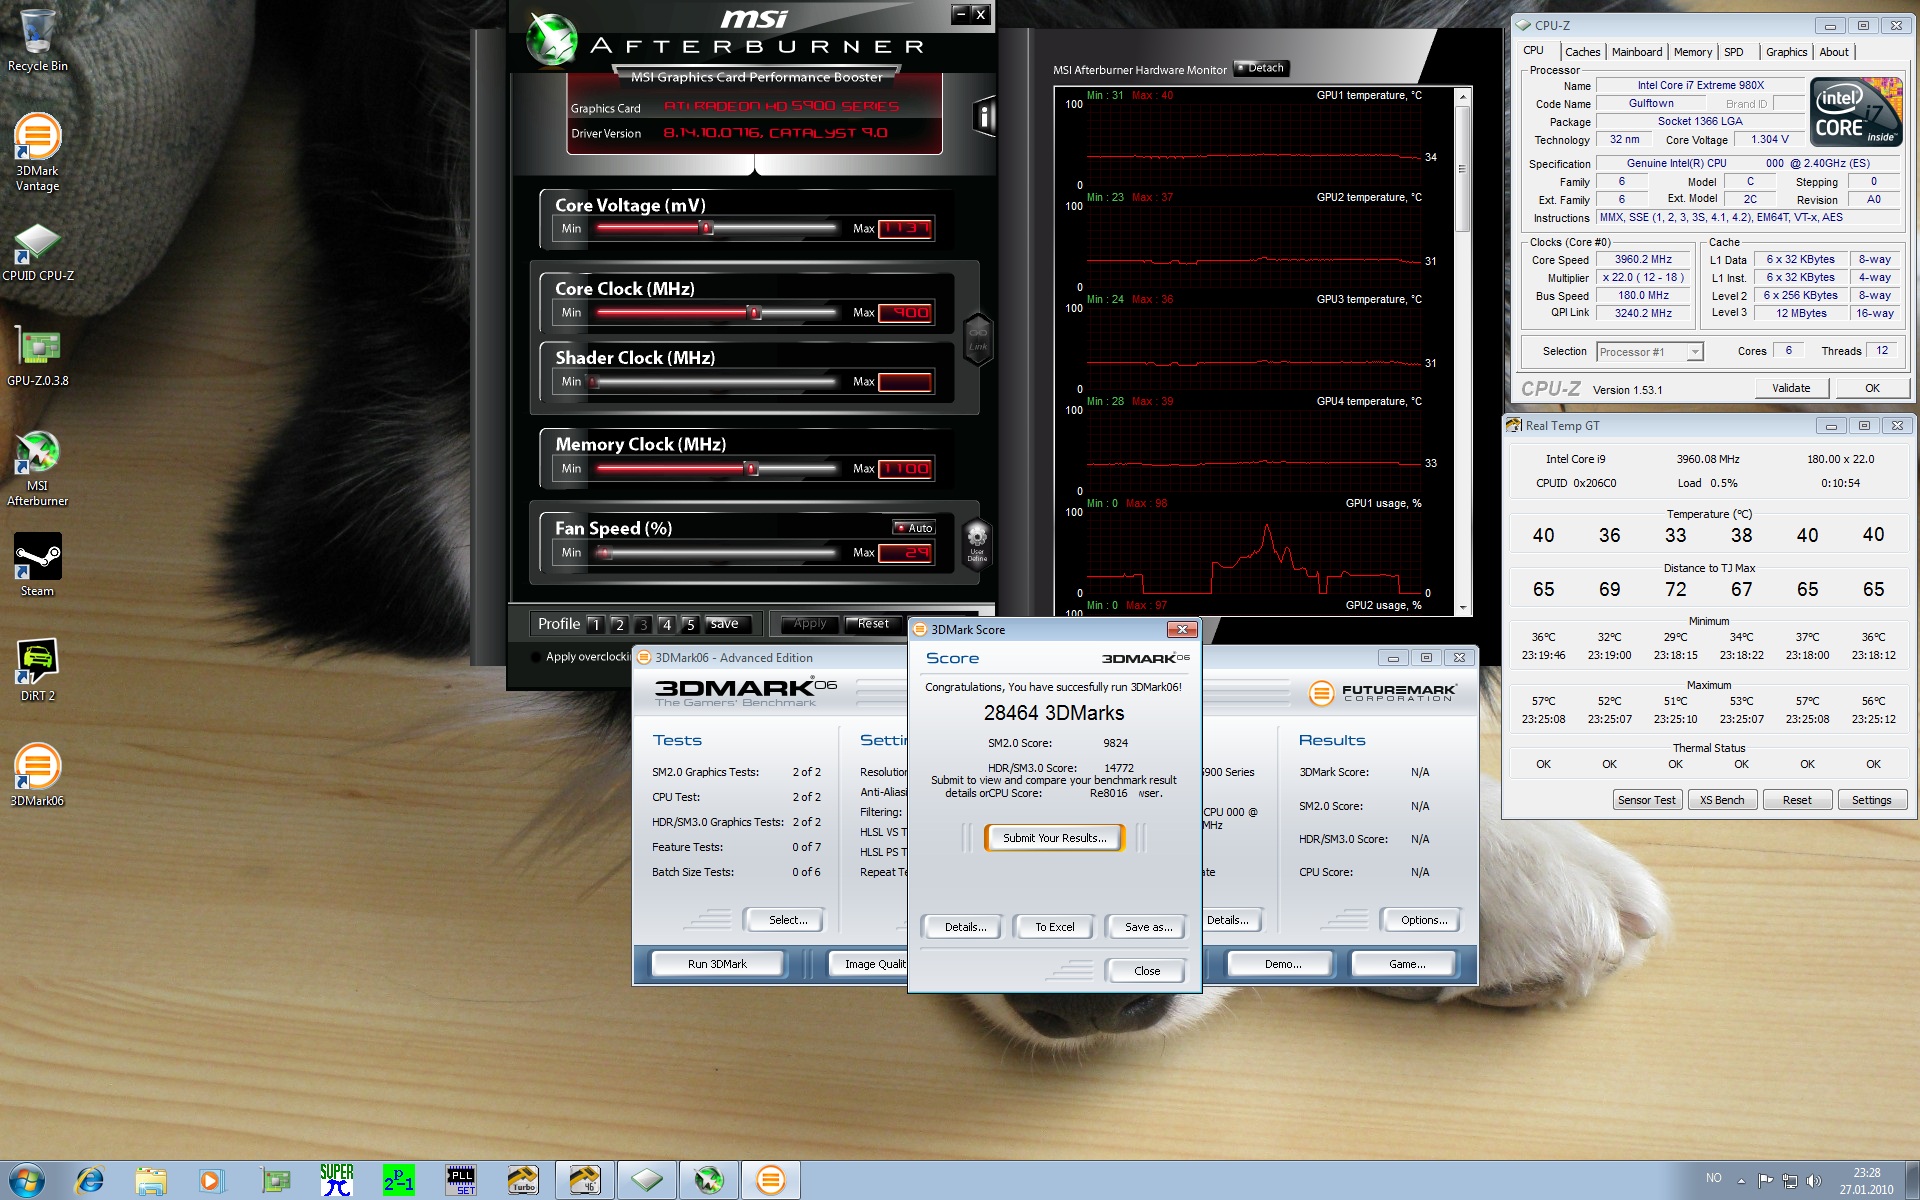Click the Windows Start orb
The height and width of the screenshot is (1200, 1920).
(x=26, y=1180)
